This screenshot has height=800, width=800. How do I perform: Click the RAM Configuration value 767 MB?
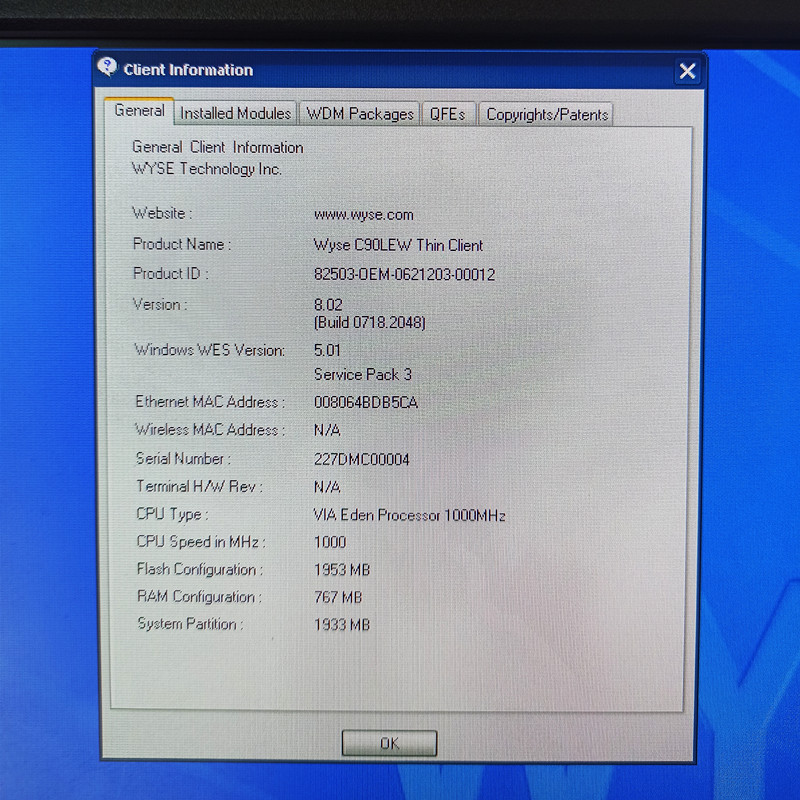point(338,597)
